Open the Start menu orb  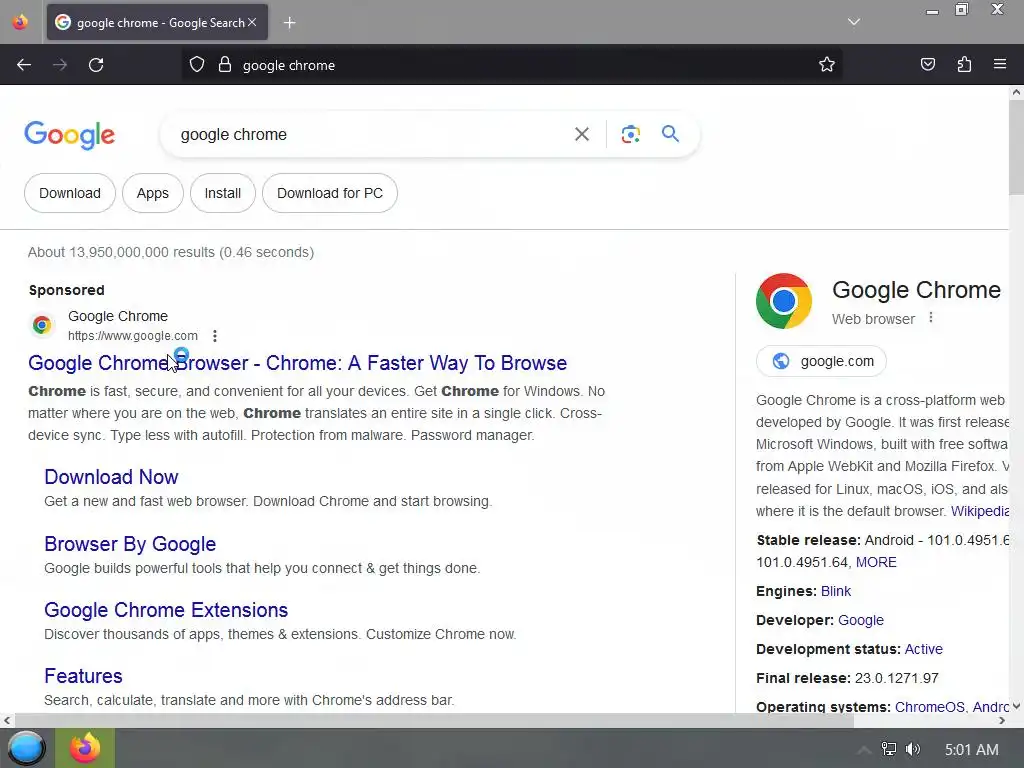[26, 748]
